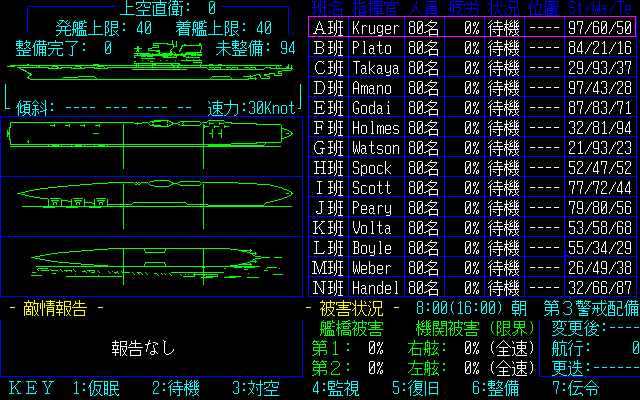The width and height of the screenshot is (640, 400).
Task: Click the 状況 column header
Action: coord(503,8)
